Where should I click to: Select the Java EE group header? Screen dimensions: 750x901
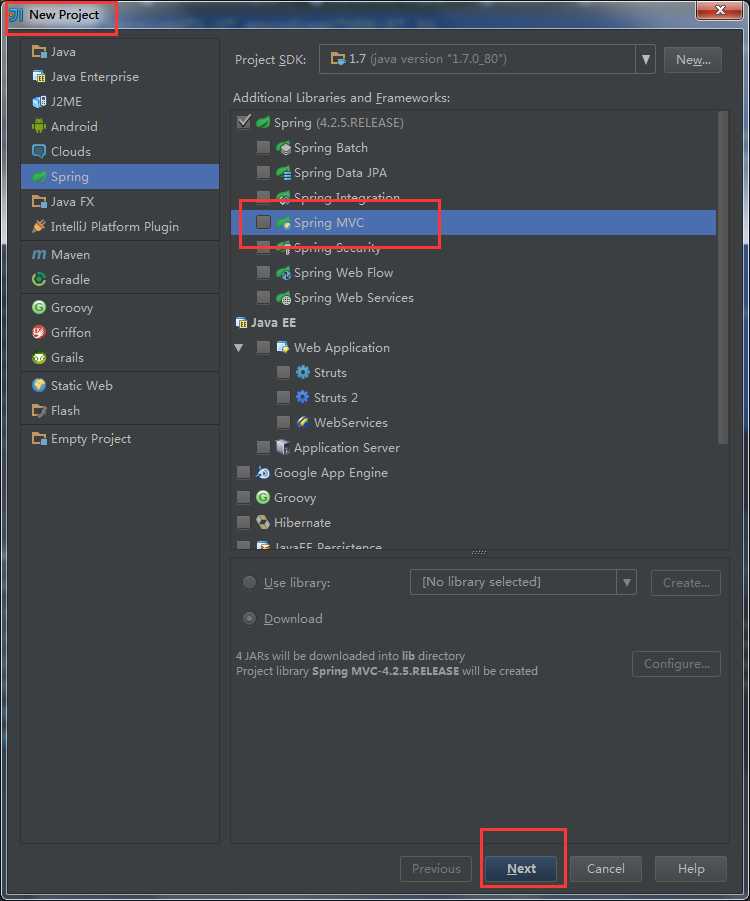266,322
